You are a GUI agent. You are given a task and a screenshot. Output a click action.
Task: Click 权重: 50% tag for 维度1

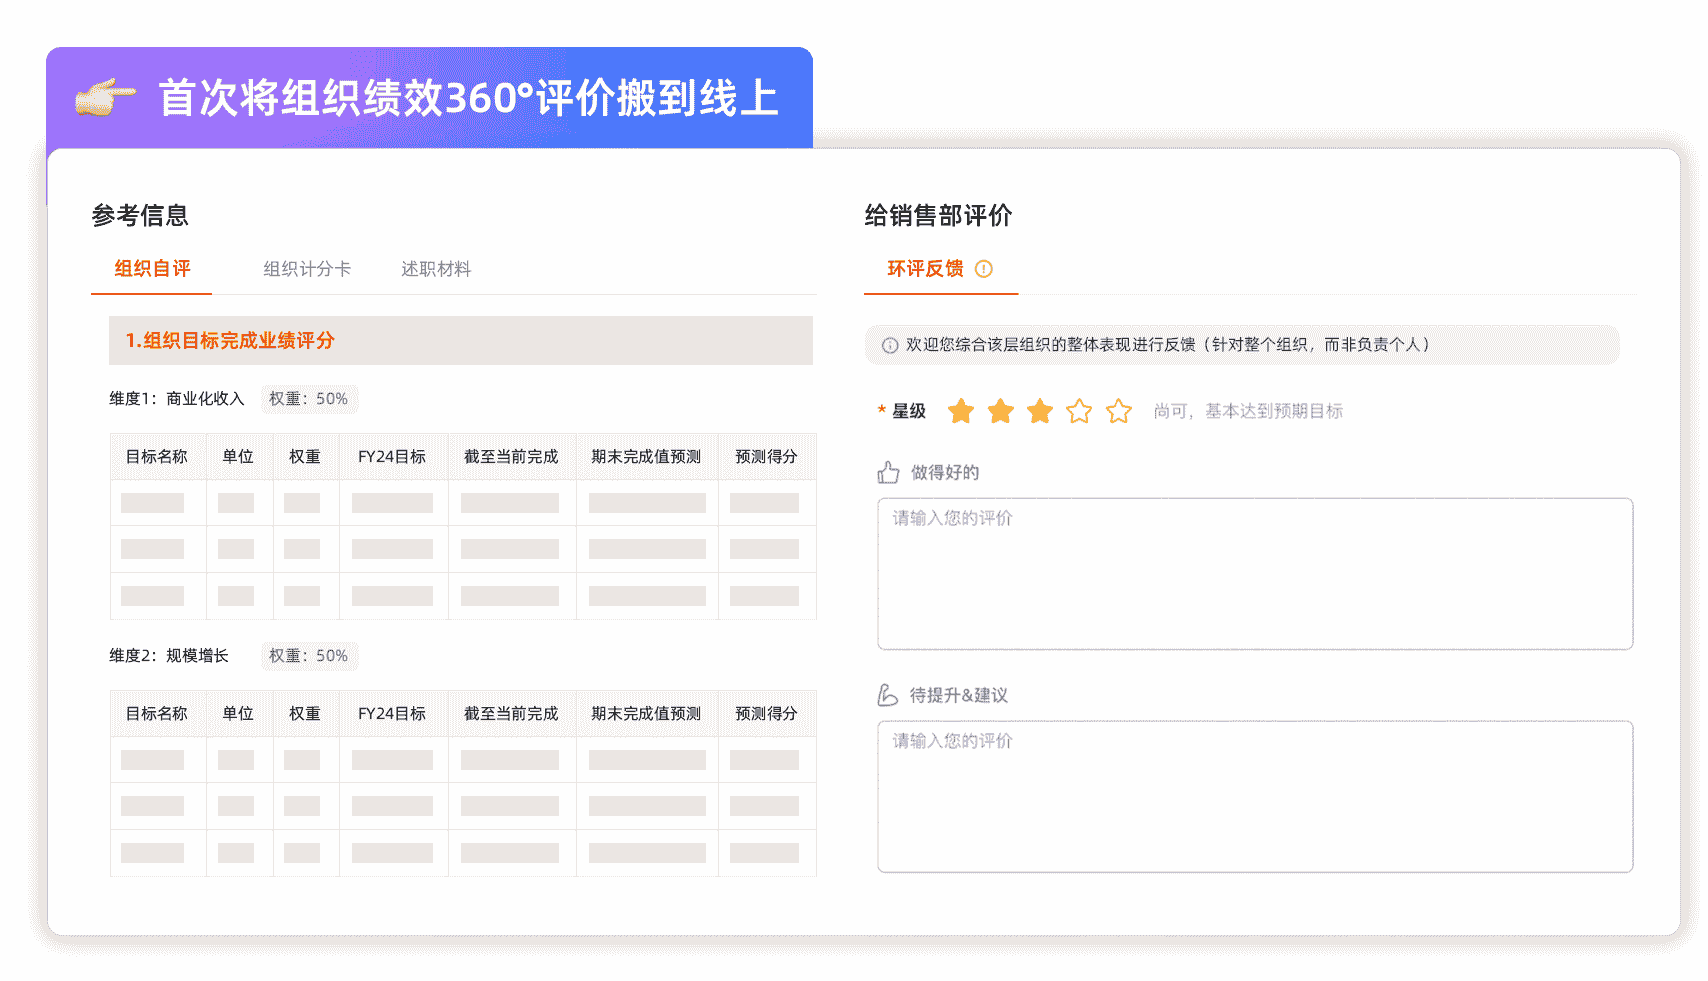pos(309,399)
